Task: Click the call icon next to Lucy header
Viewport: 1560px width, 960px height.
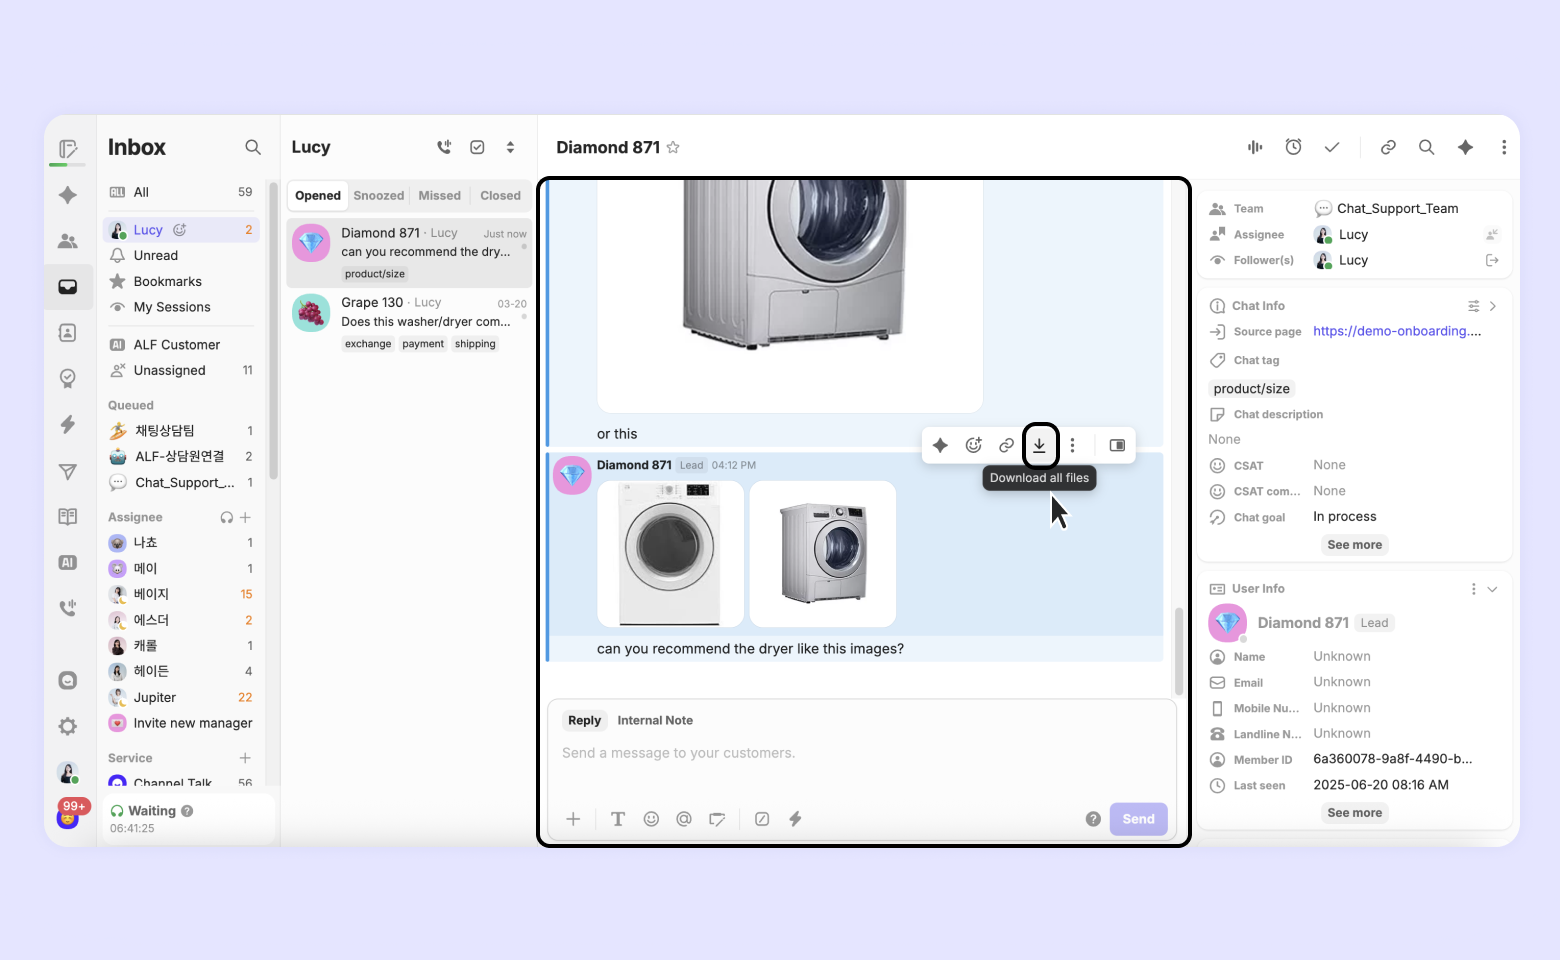Action: (444, 147)
